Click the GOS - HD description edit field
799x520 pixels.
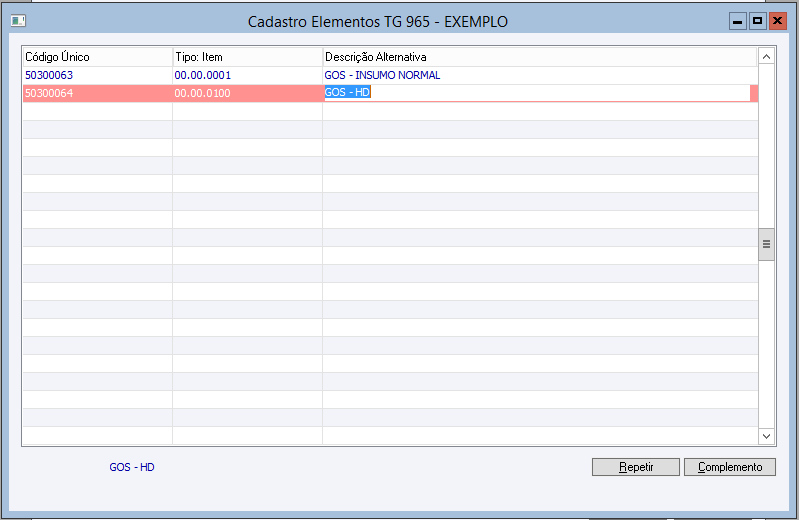(x=540, y=93)
